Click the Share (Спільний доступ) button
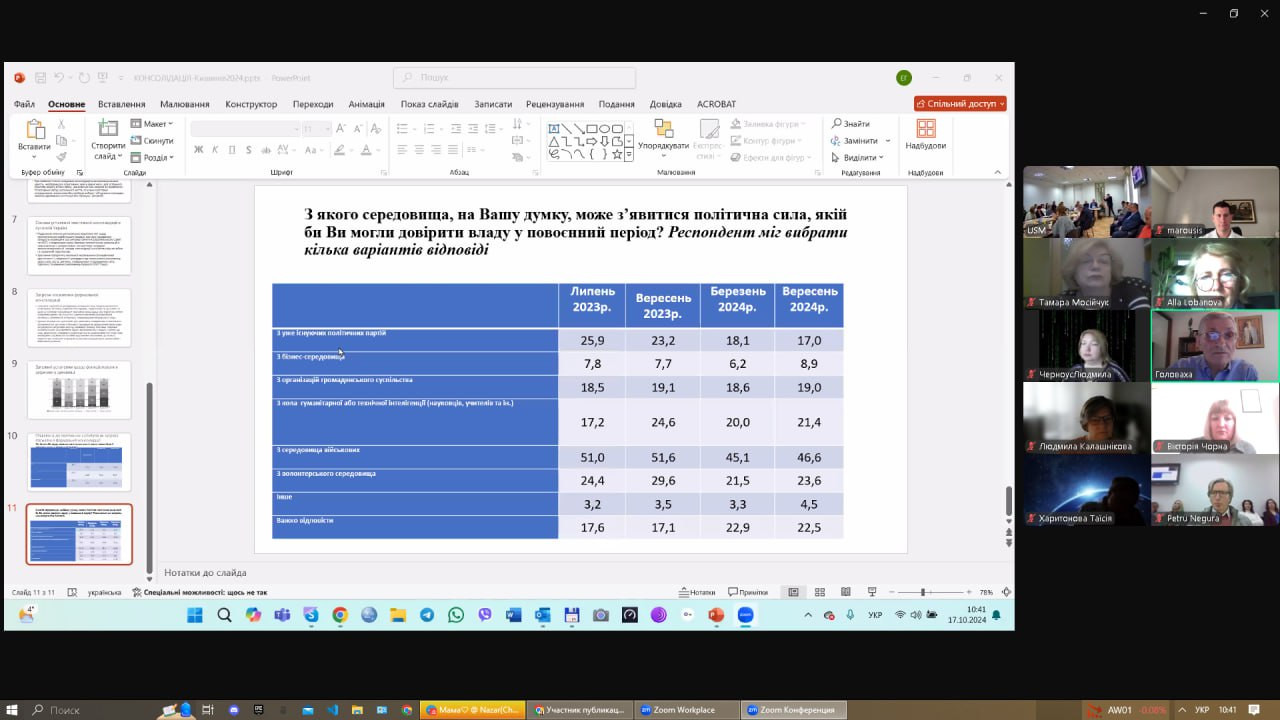1280x720 pixels. (960, 104)
